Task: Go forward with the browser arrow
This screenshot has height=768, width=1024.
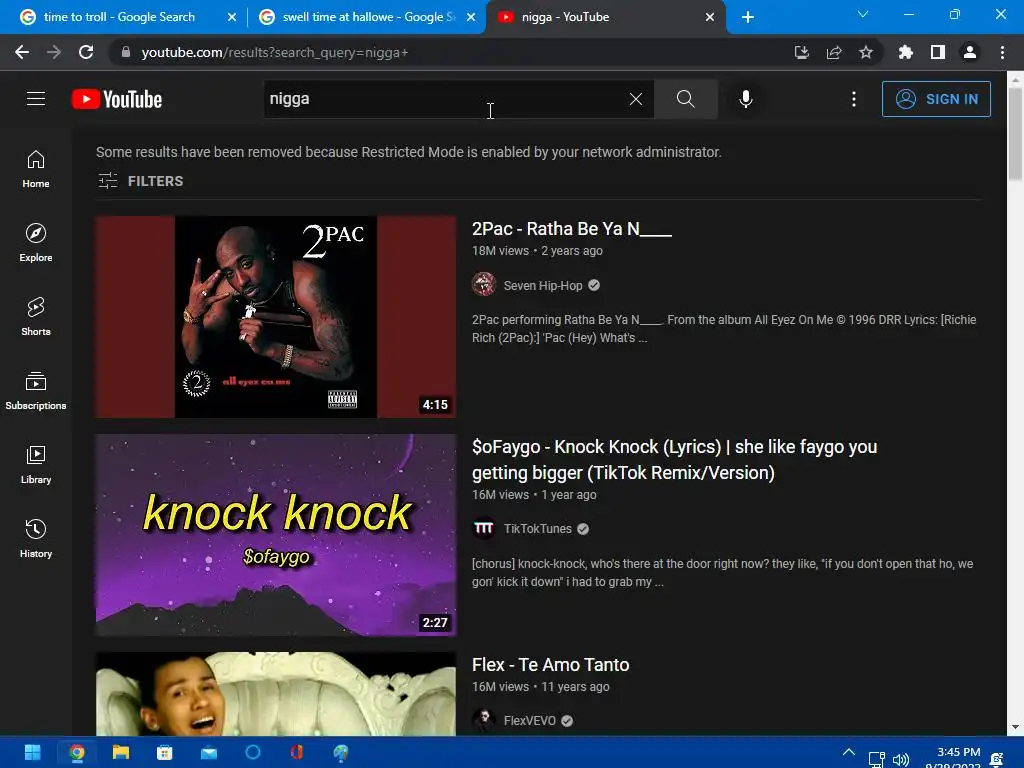Action: point(54,52)
